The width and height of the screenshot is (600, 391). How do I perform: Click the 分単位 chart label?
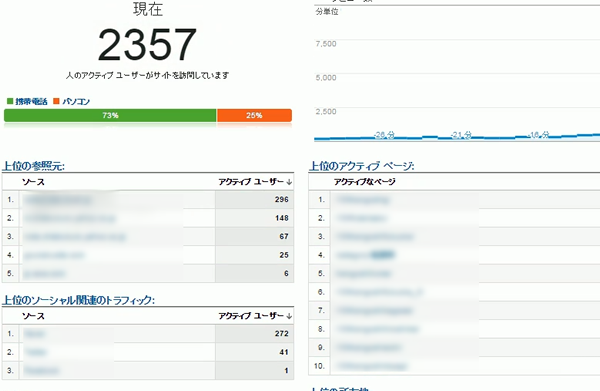click(x=327, y=12)
